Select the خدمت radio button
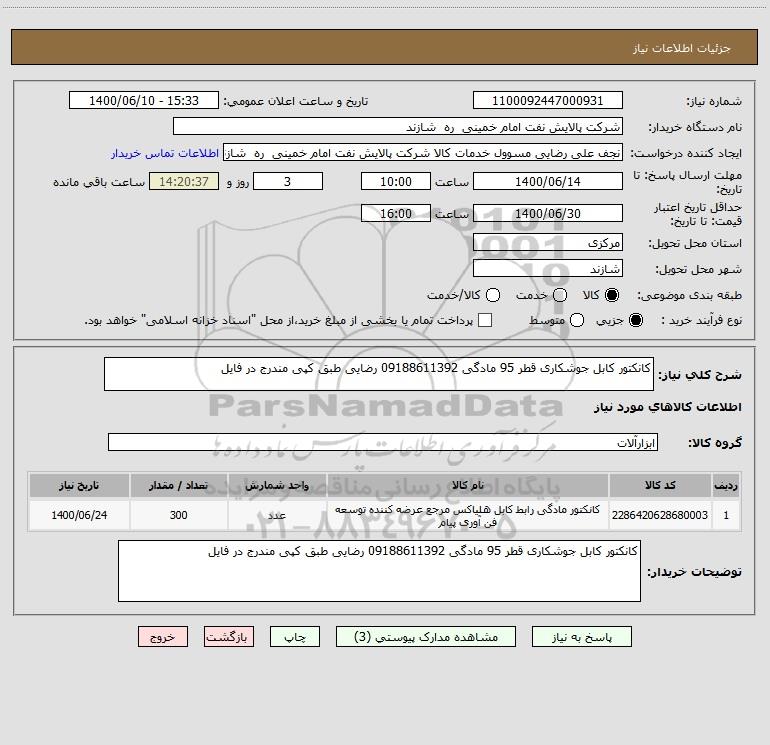770x745 pixels. point(560,295)
